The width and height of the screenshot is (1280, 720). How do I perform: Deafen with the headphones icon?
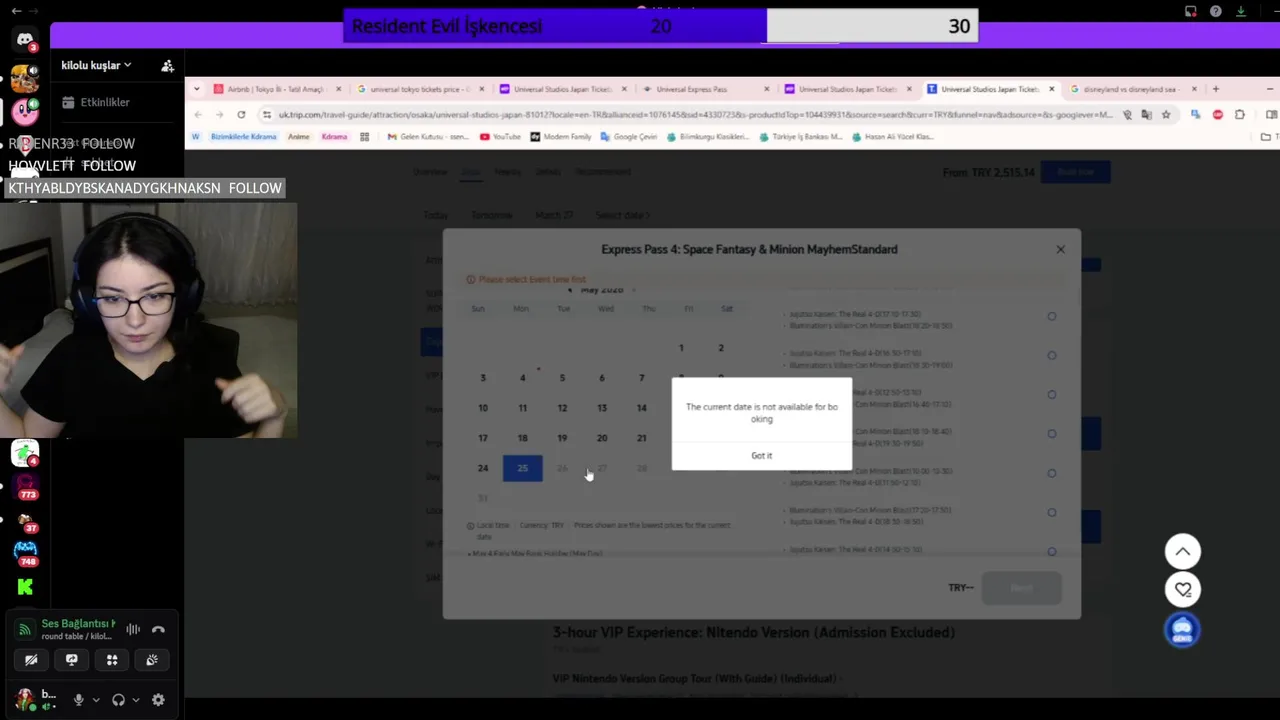tap(118, 700)
